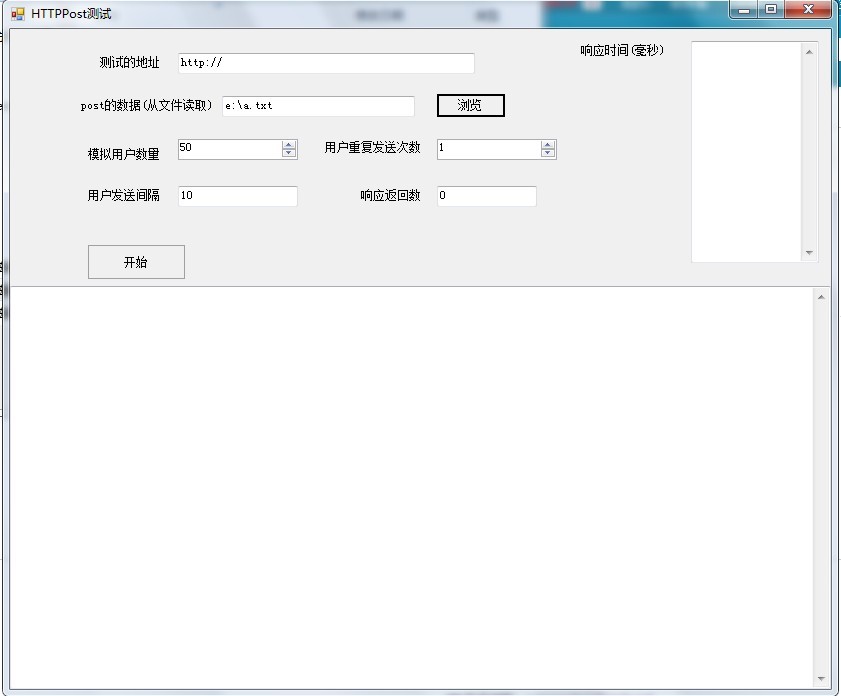The height and width of the screenshot is (696, 841).
Task: Click the post的数据(从文件读取) label
Action: 146,106
